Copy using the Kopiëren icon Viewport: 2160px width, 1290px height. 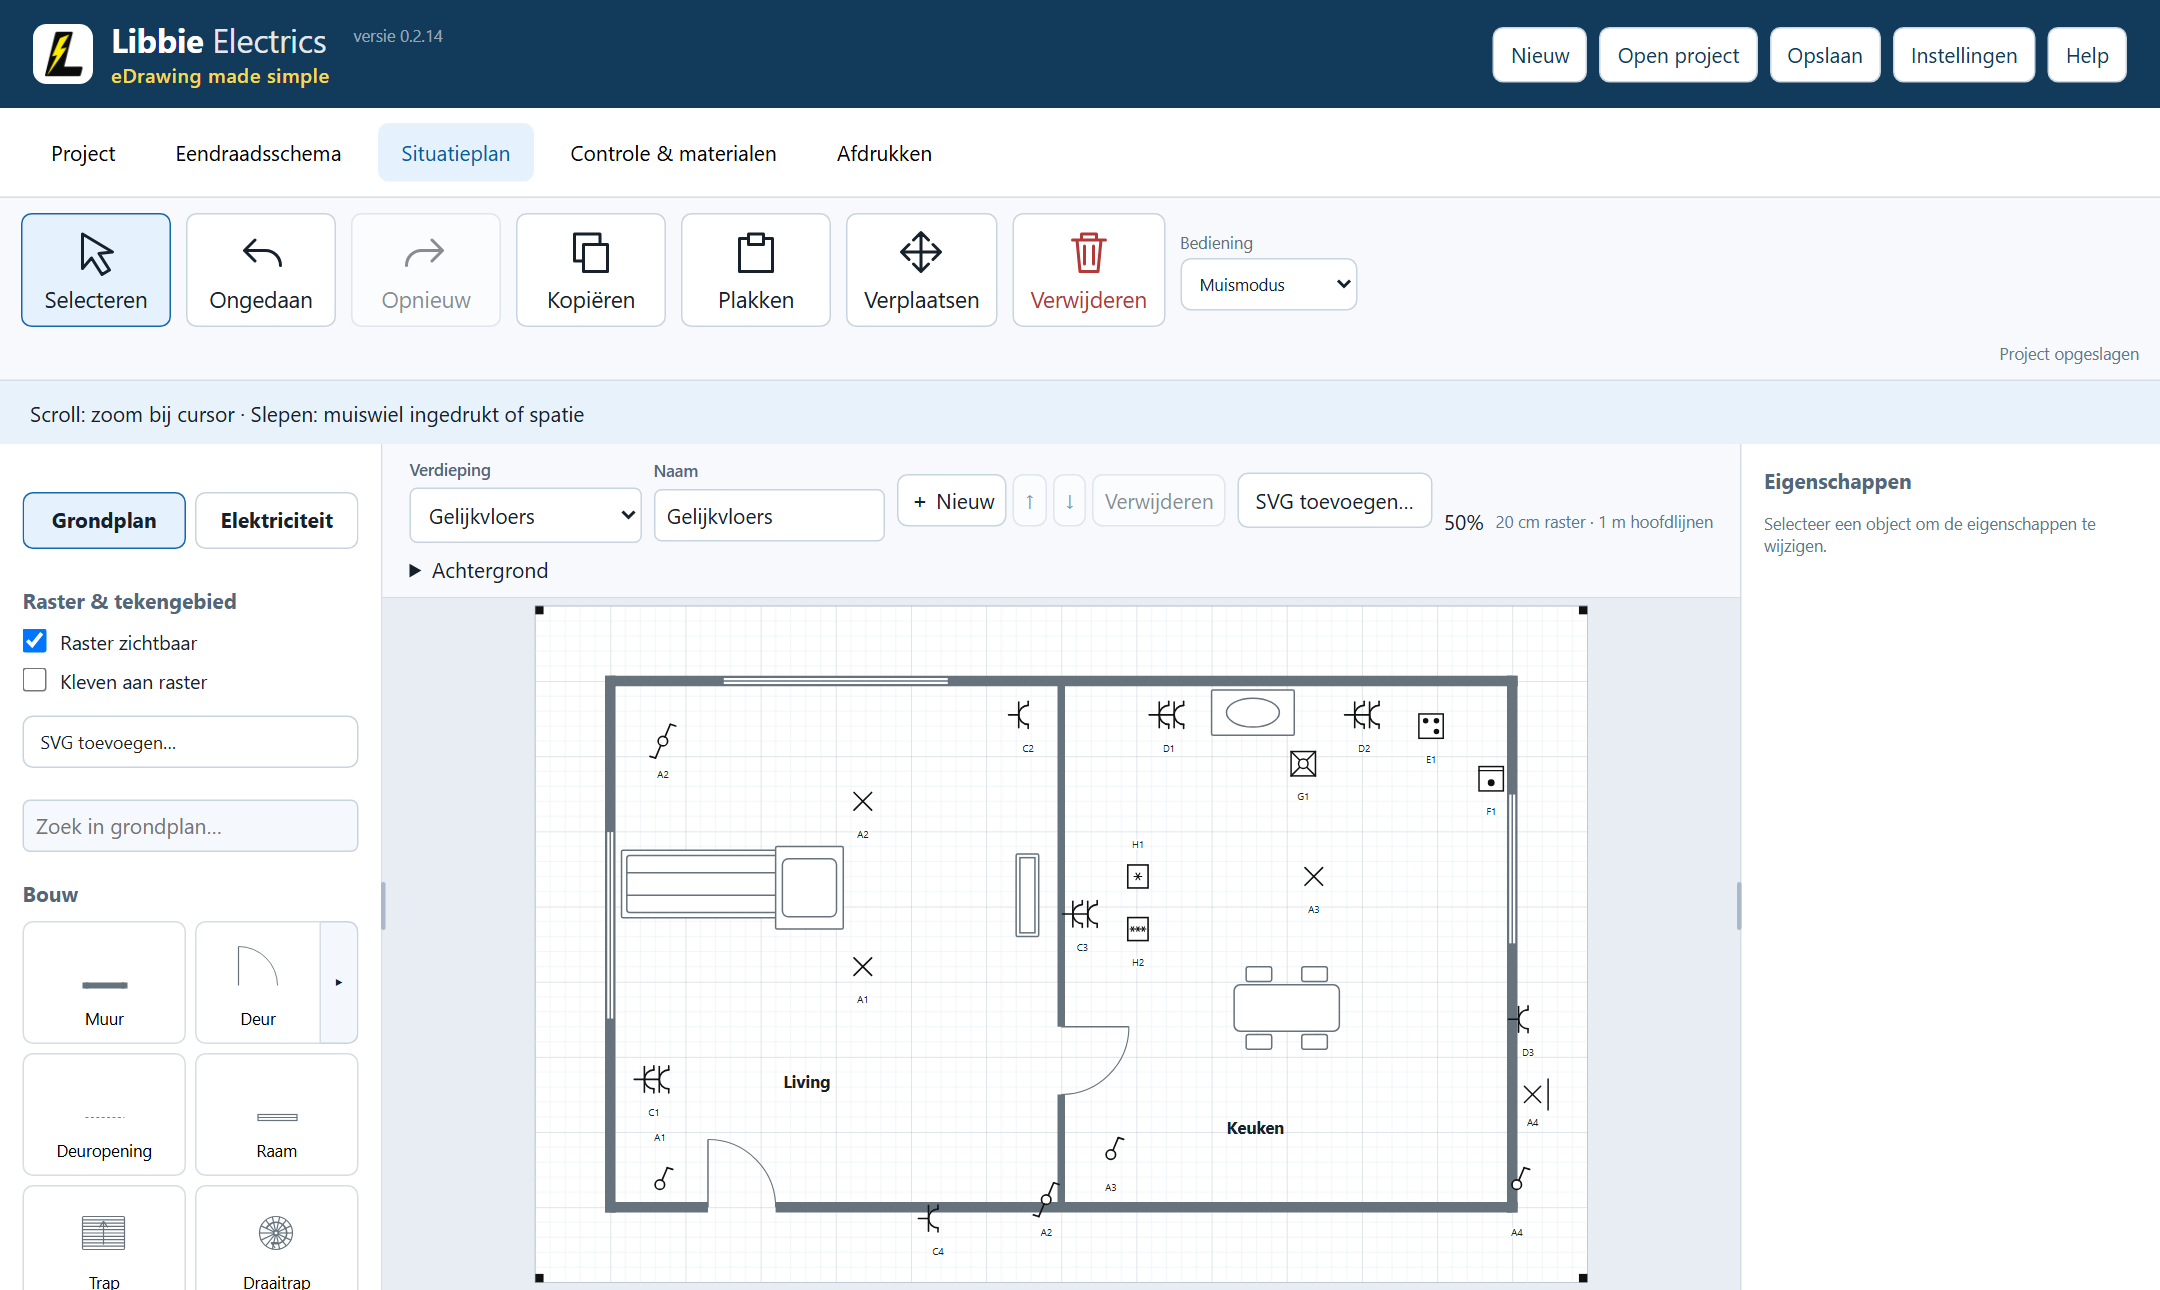pos(591,270)
